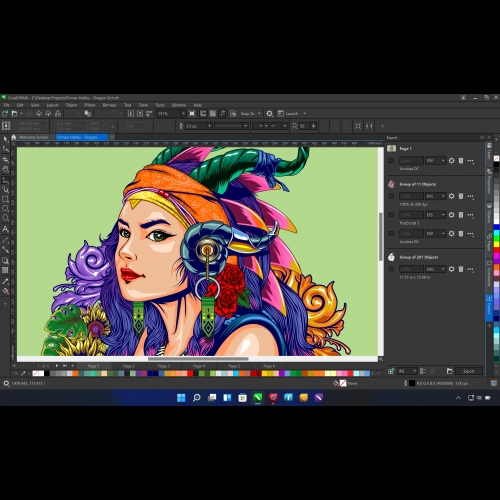Image resolution: width=500 pixels, height=500 pixels.
Task: Open settings gear for Page 1 PDF
Action: click(x=451, y=161)
